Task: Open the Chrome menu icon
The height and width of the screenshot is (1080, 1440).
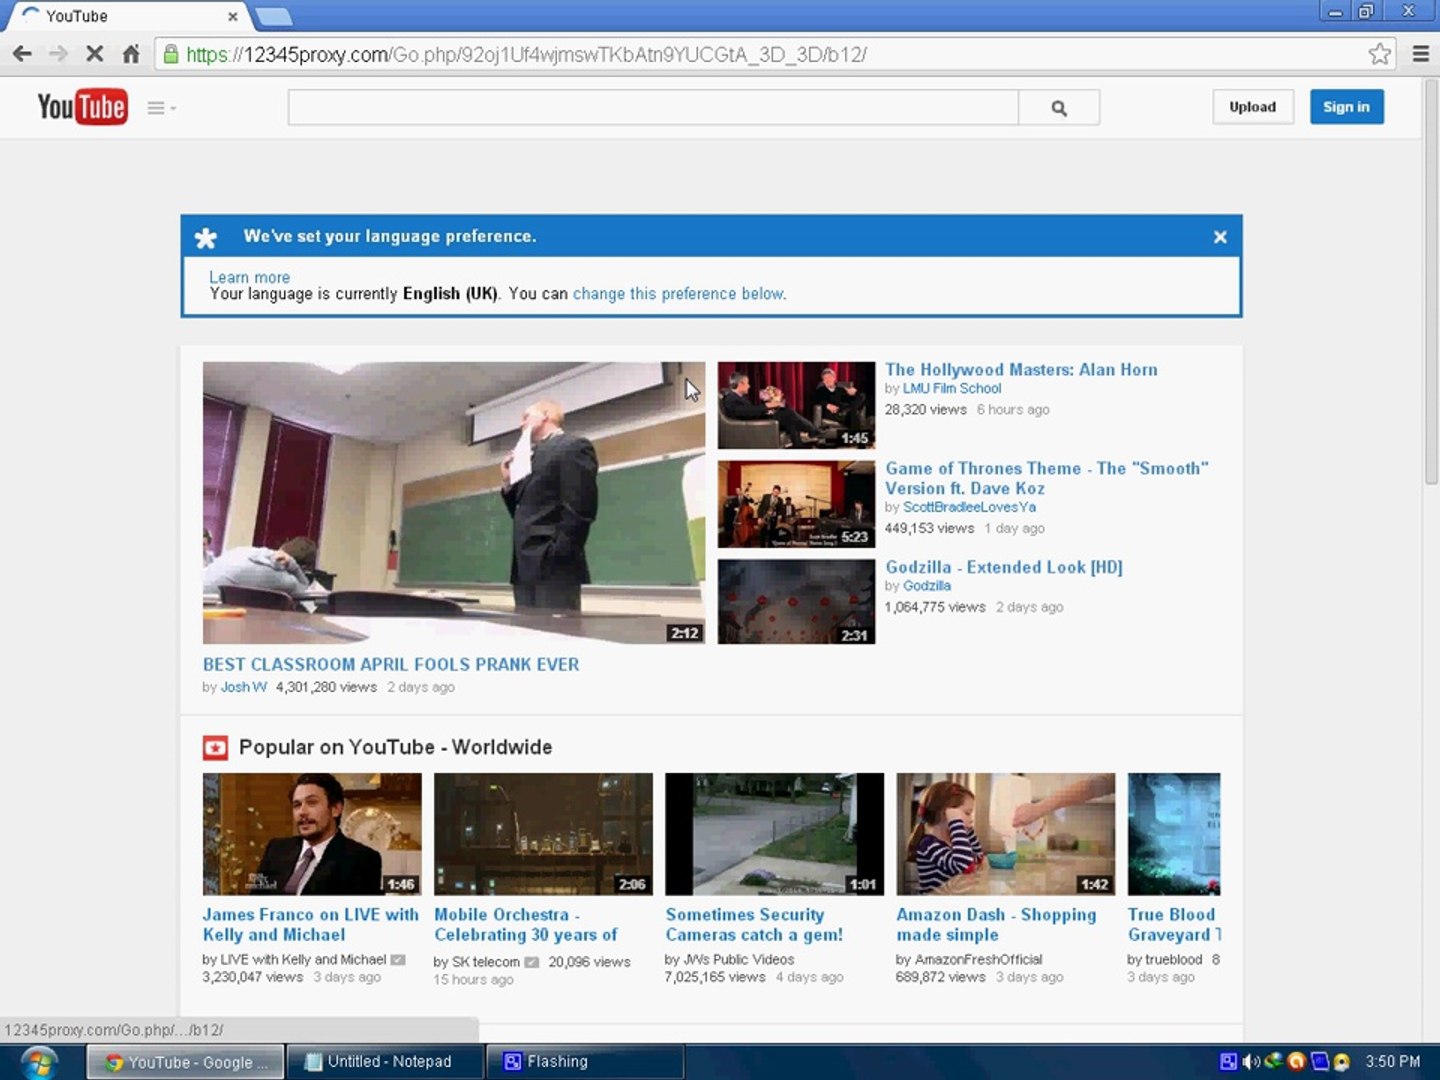Action: [1420, 54]
